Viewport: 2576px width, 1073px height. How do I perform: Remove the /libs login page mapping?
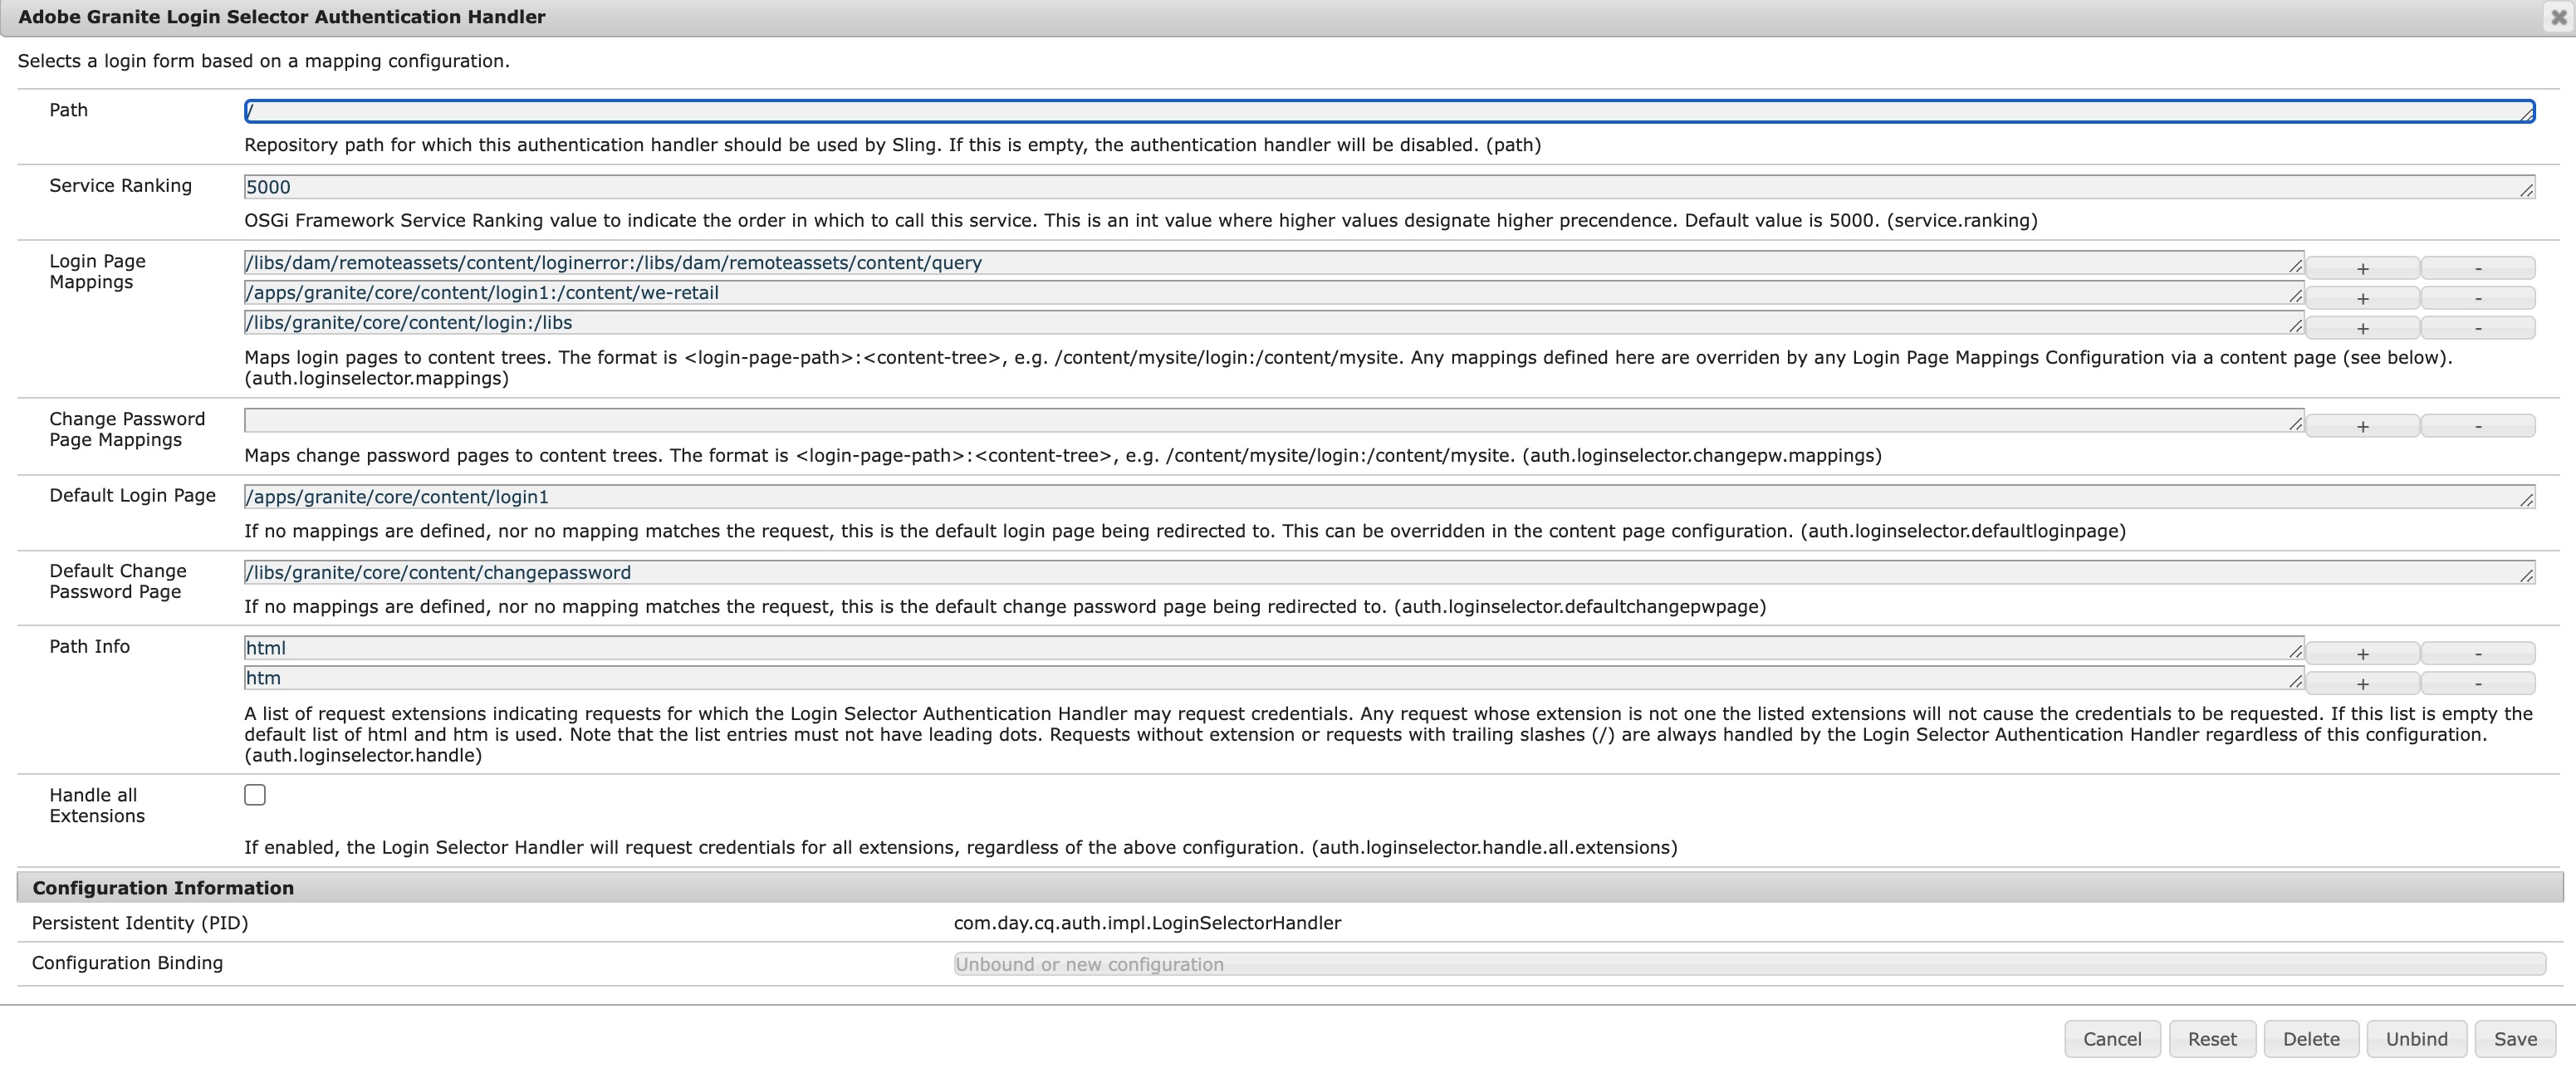[2477, 328]
